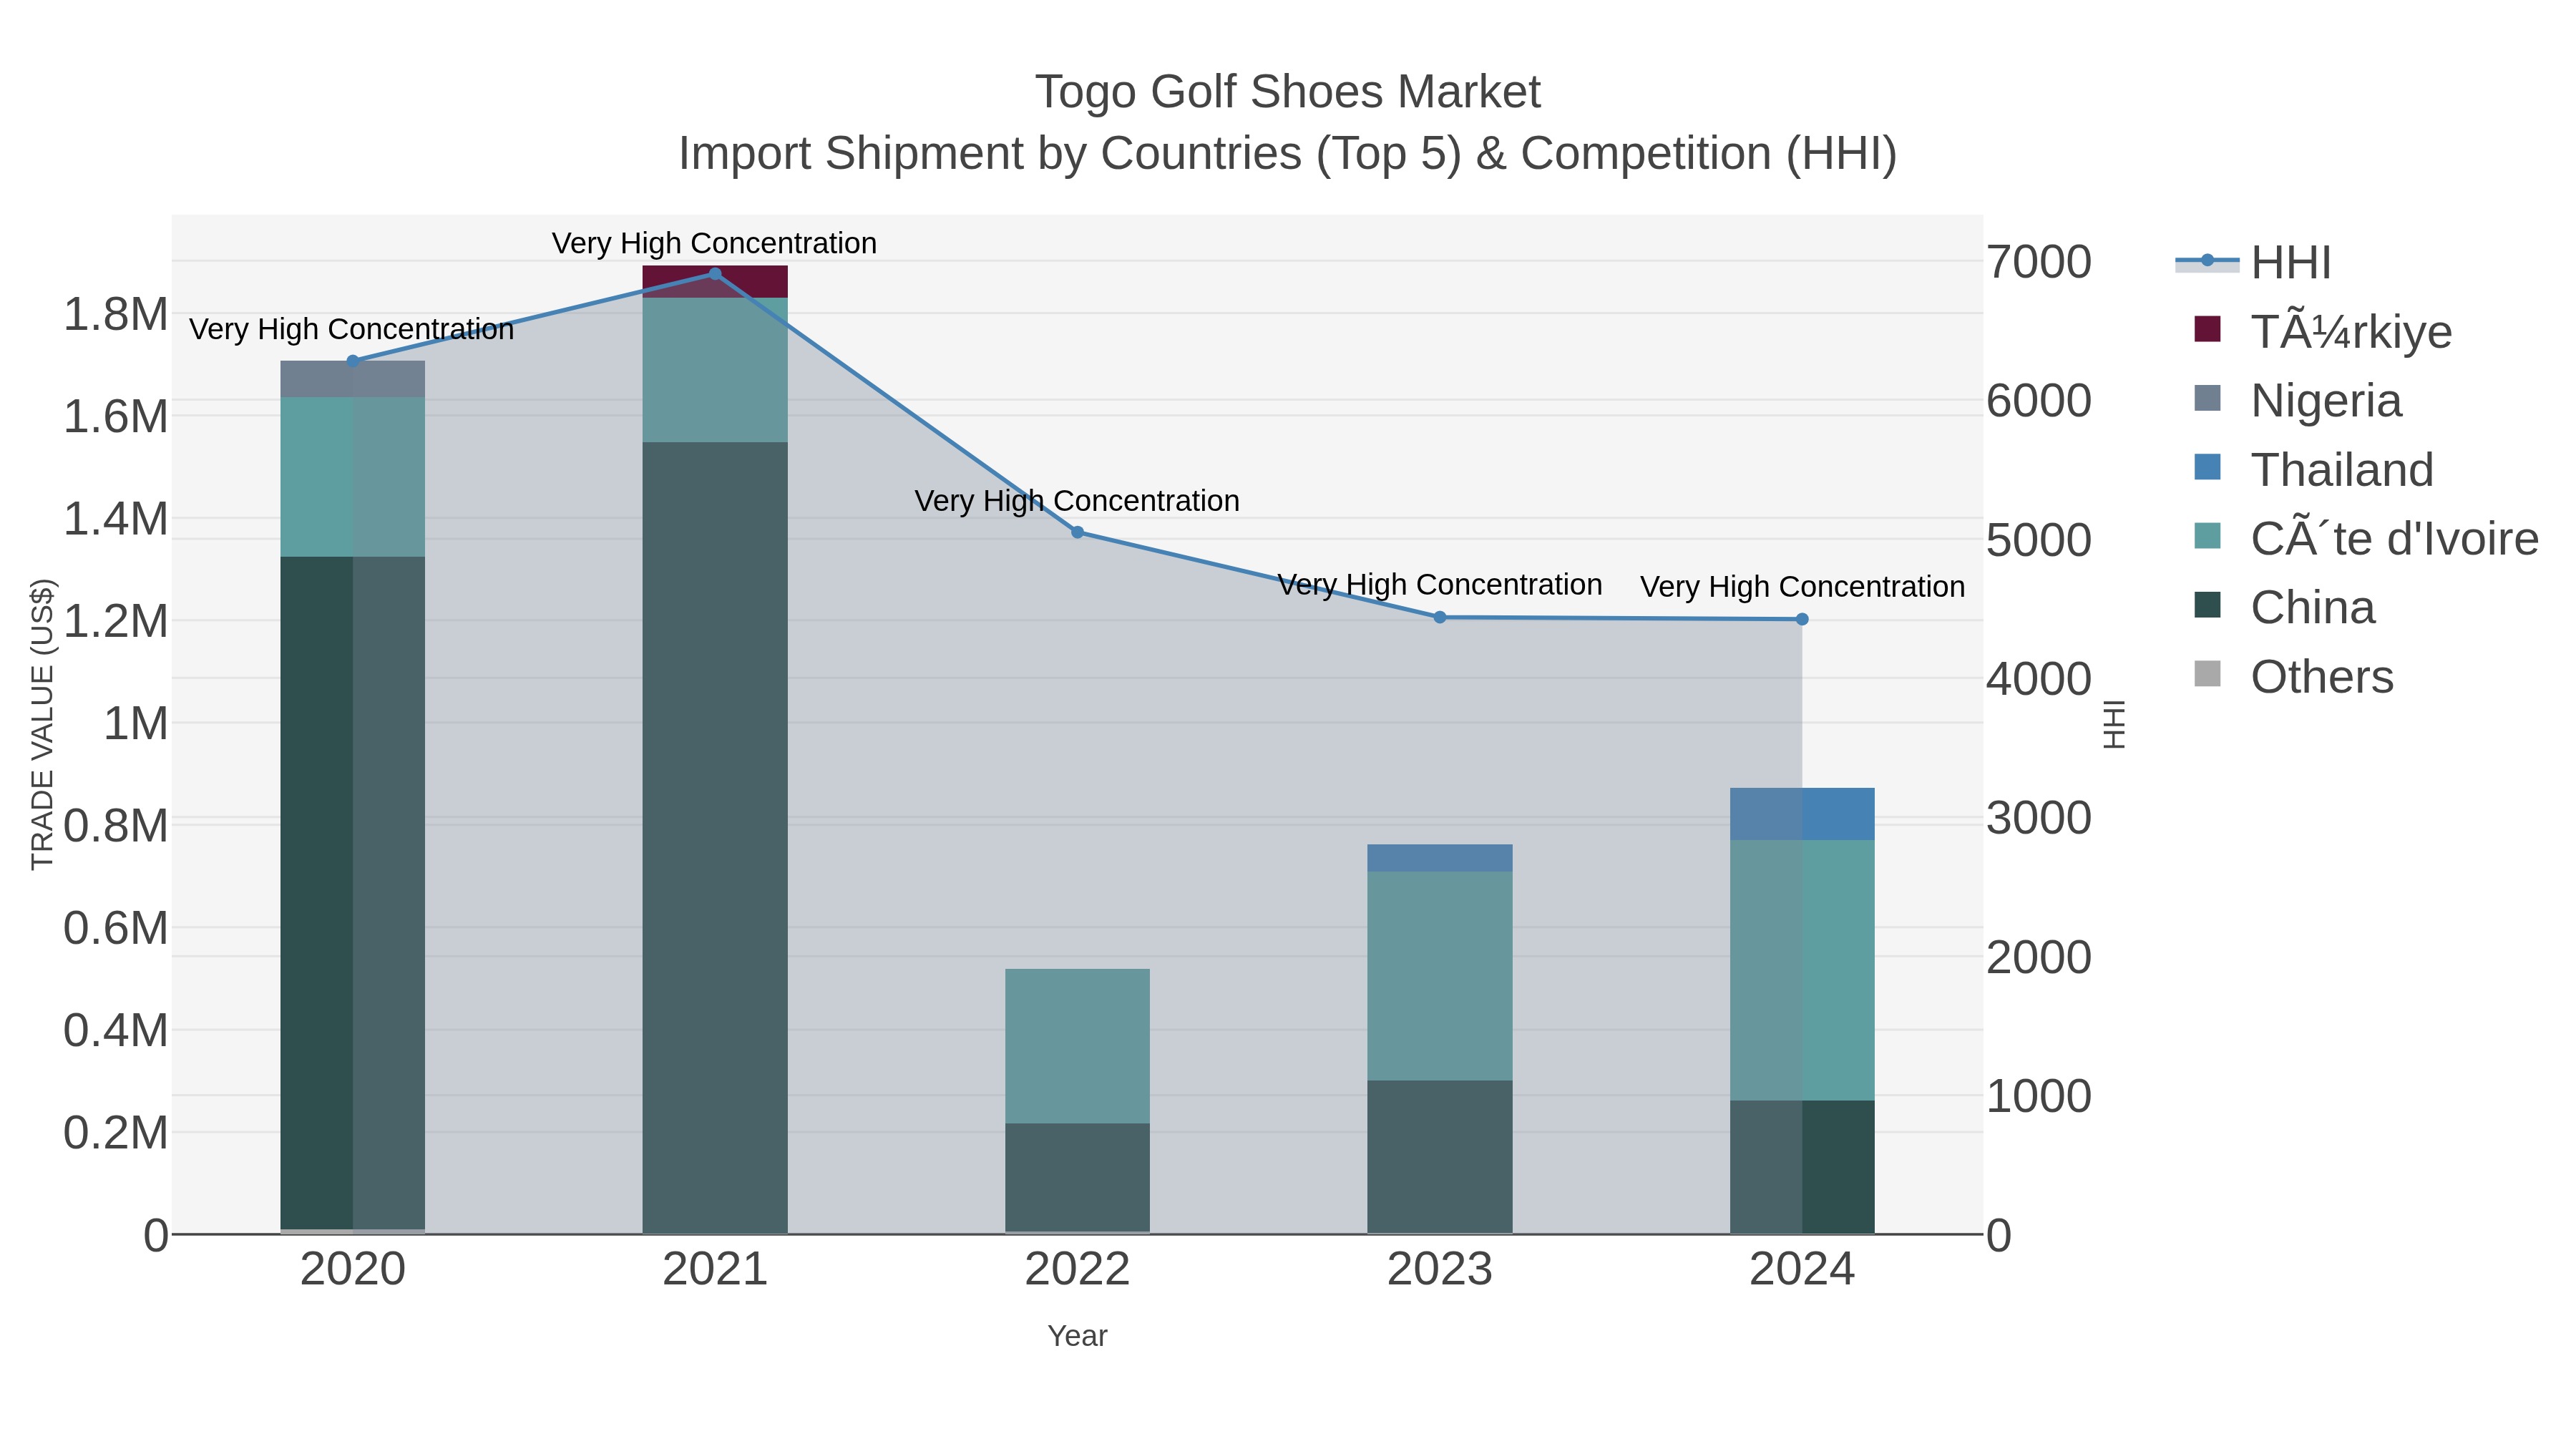Select the 2023 HHI line marker
The image size is (2576, 1449).
1440,617
